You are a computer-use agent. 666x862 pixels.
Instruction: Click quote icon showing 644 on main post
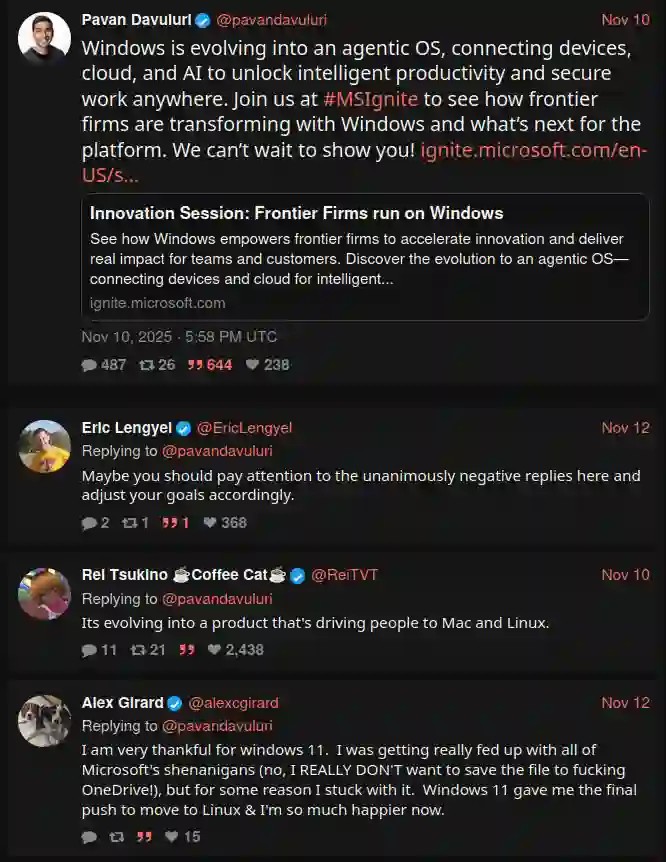pos(195,365)
